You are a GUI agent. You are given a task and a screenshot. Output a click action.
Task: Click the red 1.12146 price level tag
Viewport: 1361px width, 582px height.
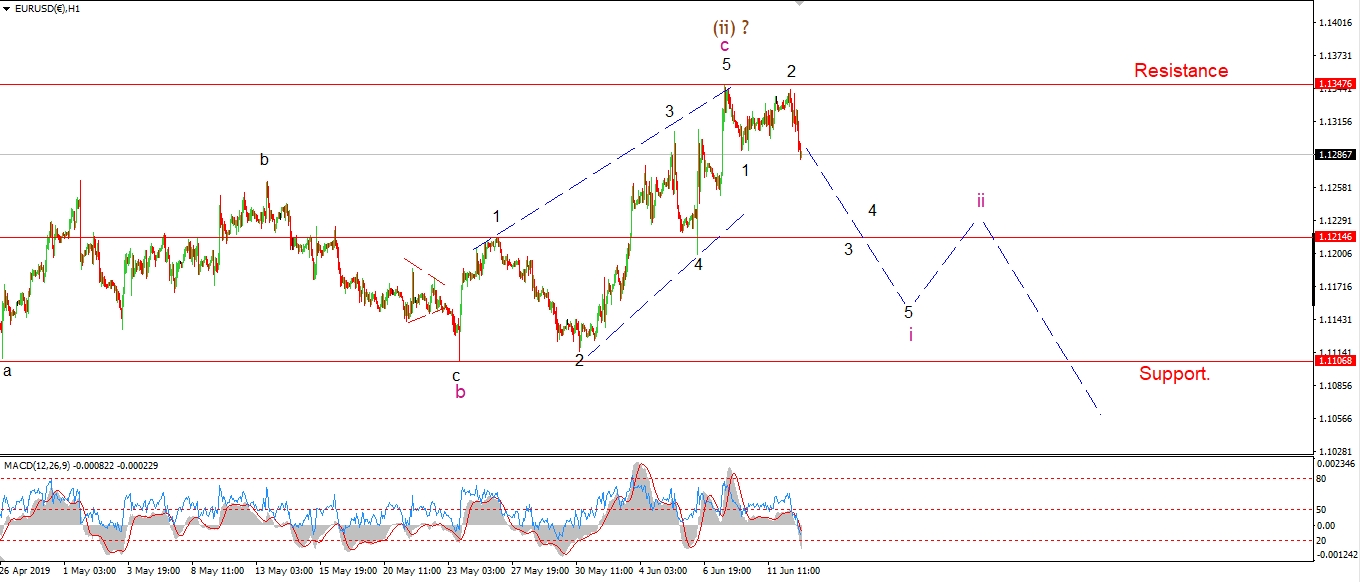(x=1335, y=237)
